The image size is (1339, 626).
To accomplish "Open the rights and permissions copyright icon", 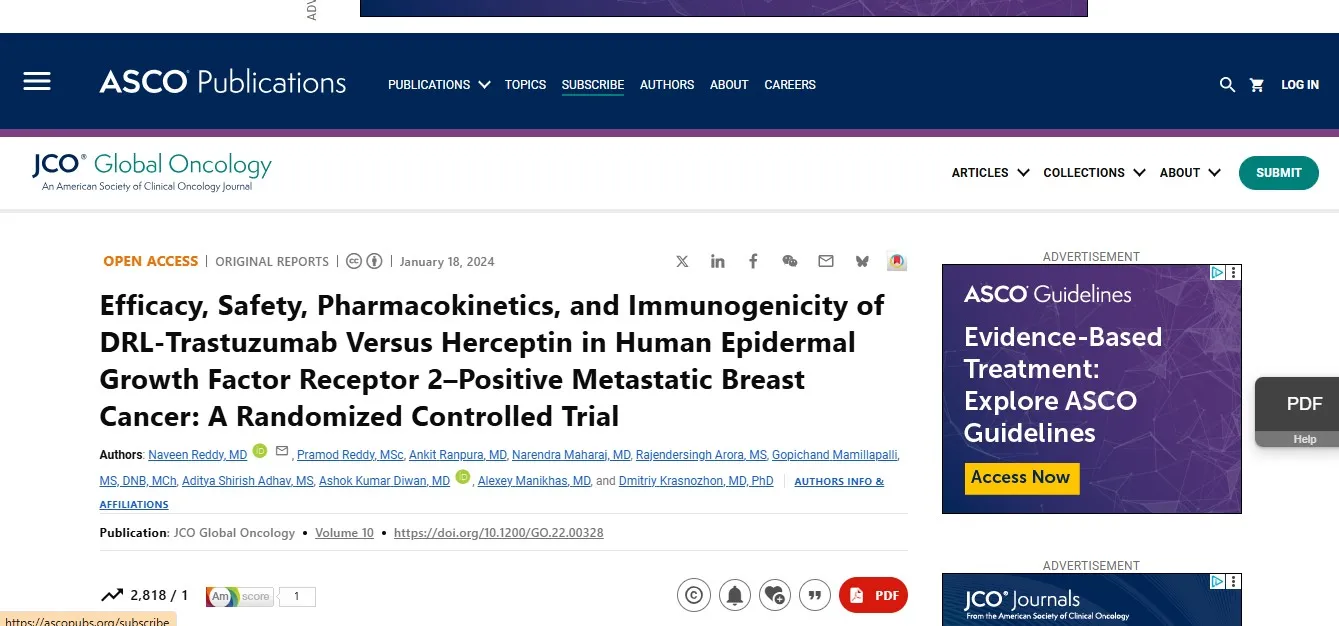I will click(x=694, y=595).
